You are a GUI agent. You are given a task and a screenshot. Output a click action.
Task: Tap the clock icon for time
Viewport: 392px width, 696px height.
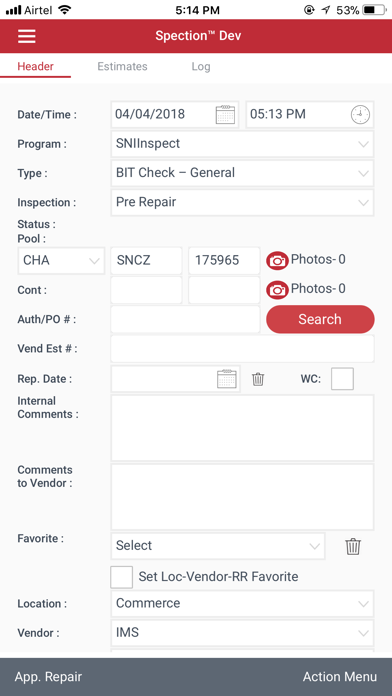[x=360, y=115]
